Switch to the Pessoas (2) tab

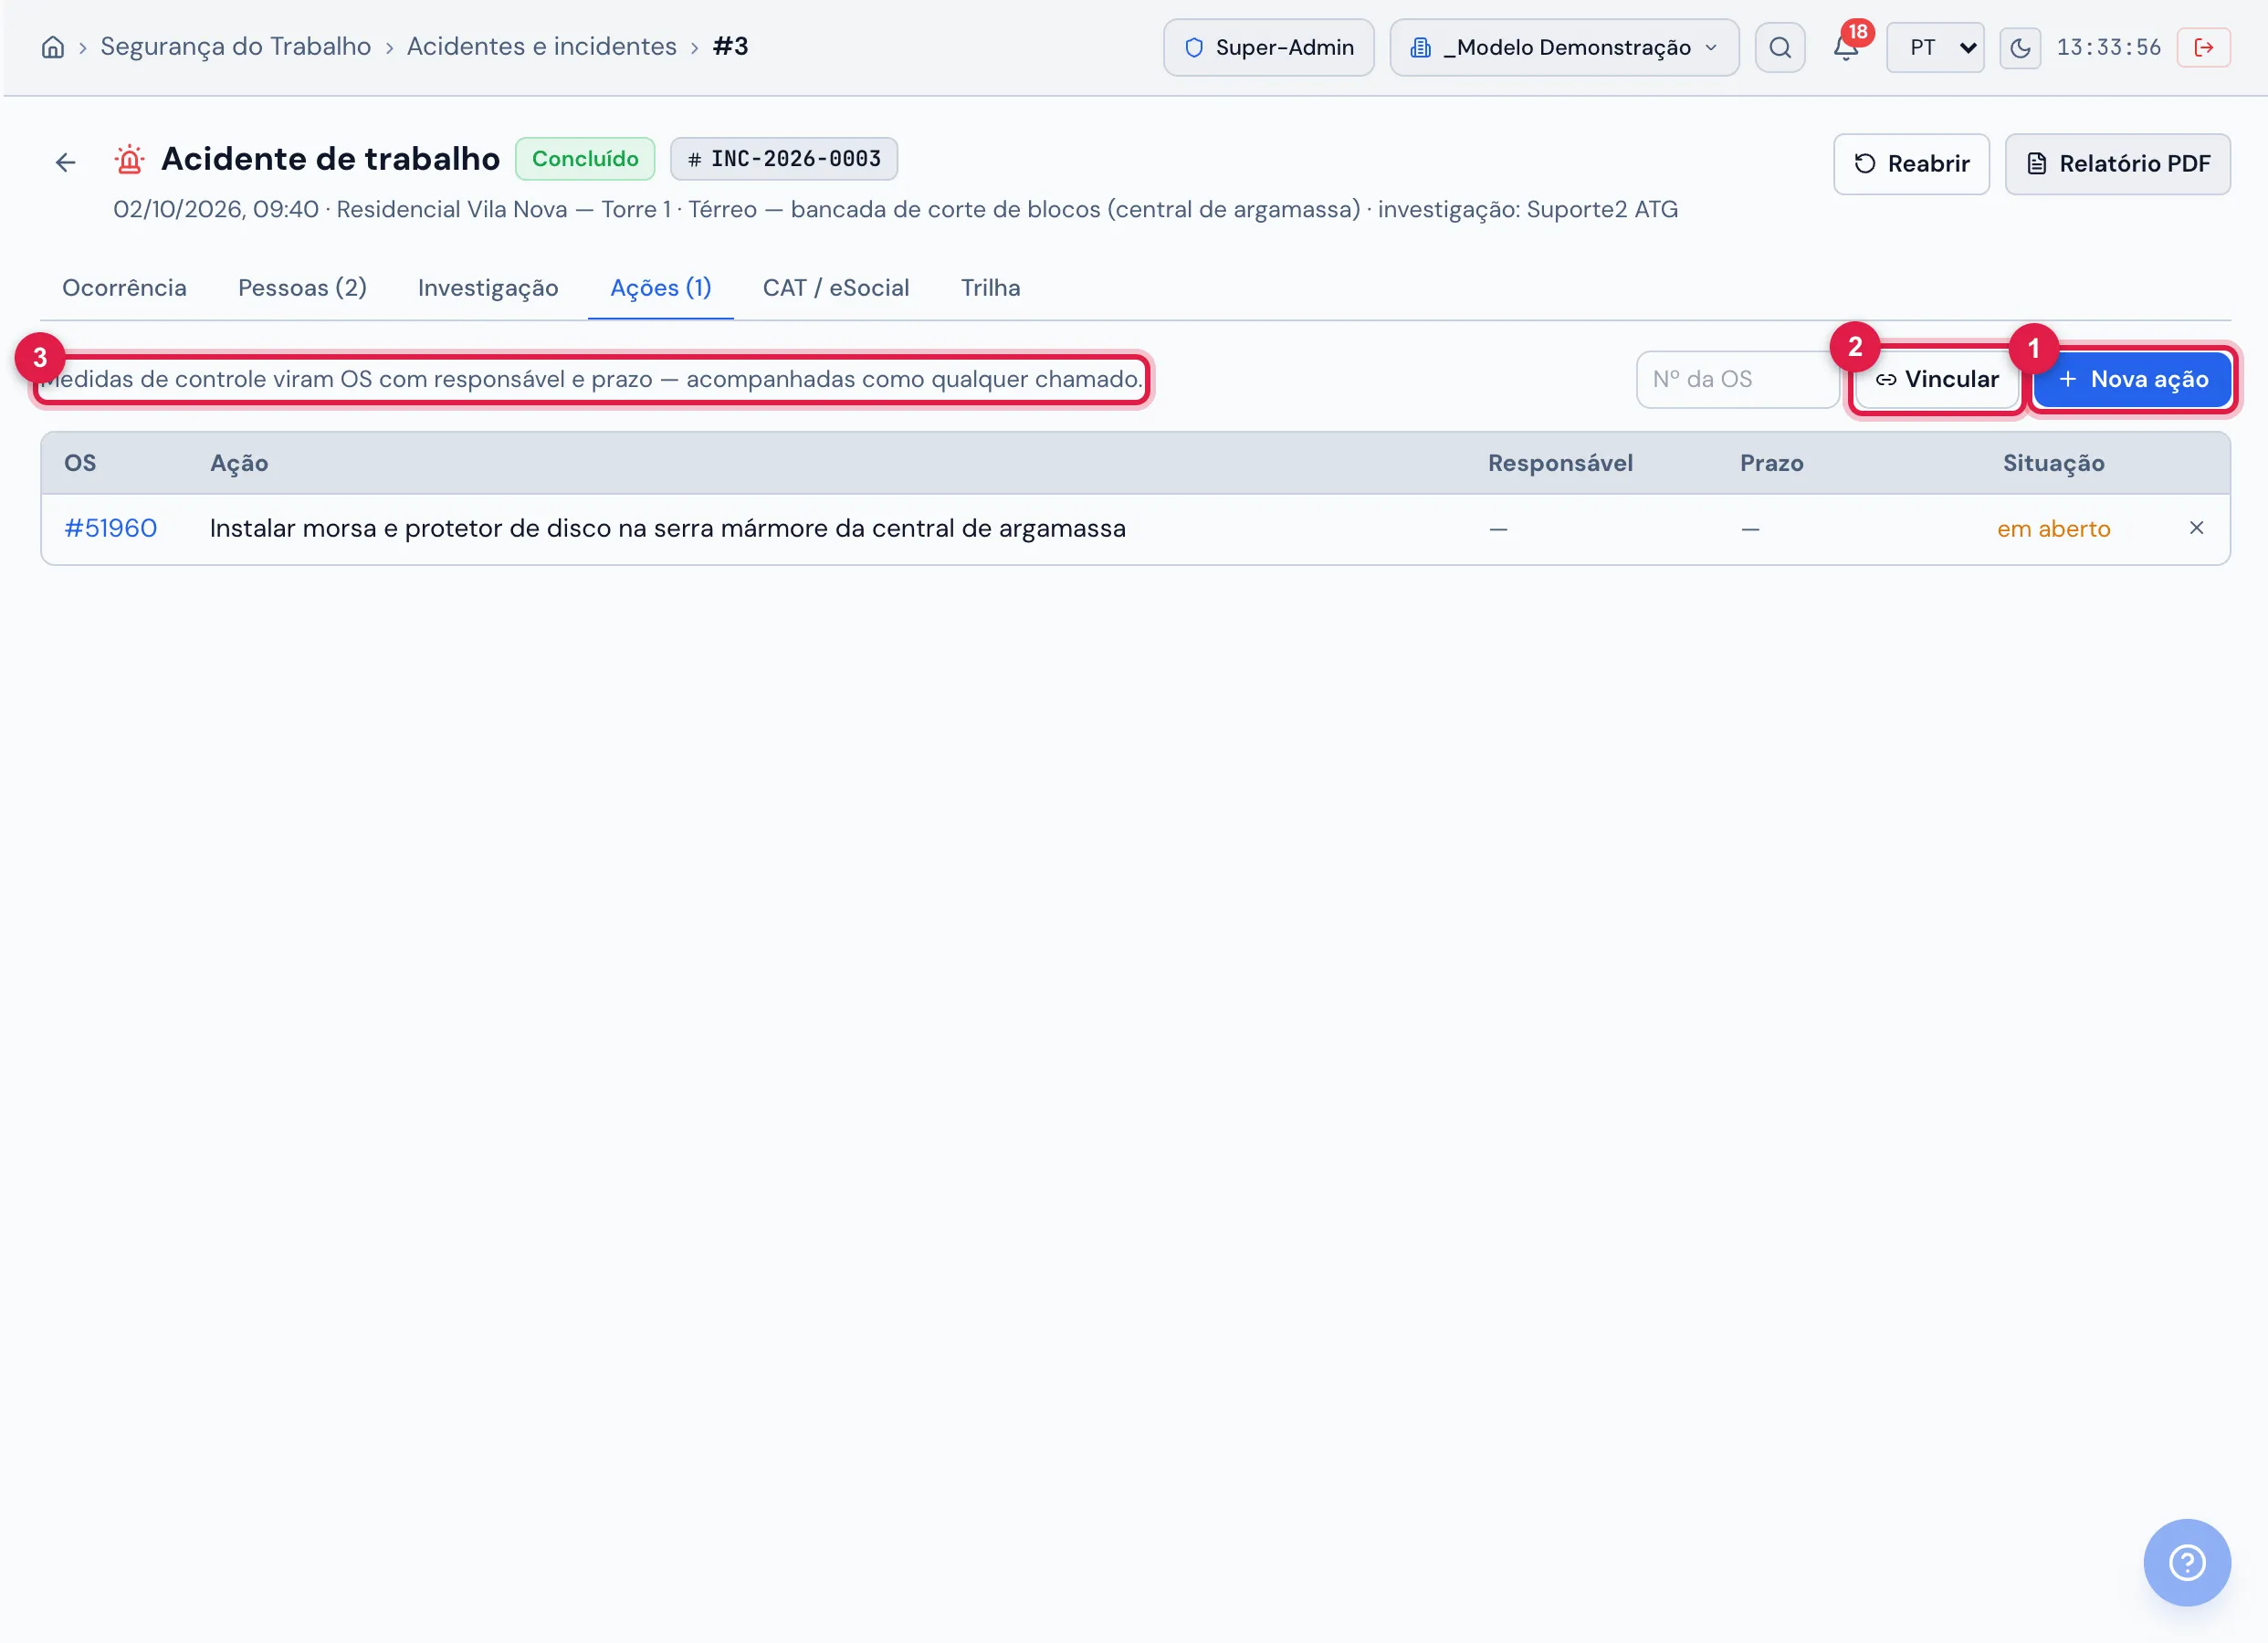coord(302,288)
